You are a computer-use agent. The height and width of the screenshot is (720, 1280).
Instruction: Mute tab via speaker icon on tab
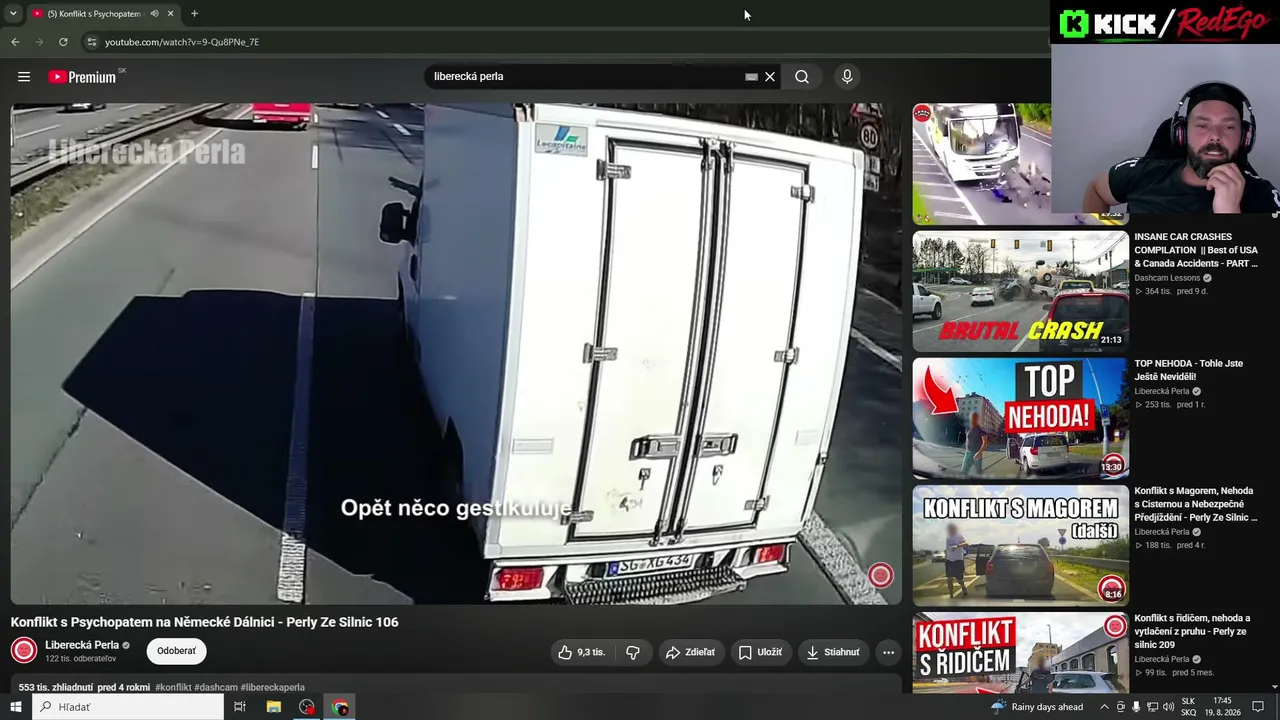154,14
